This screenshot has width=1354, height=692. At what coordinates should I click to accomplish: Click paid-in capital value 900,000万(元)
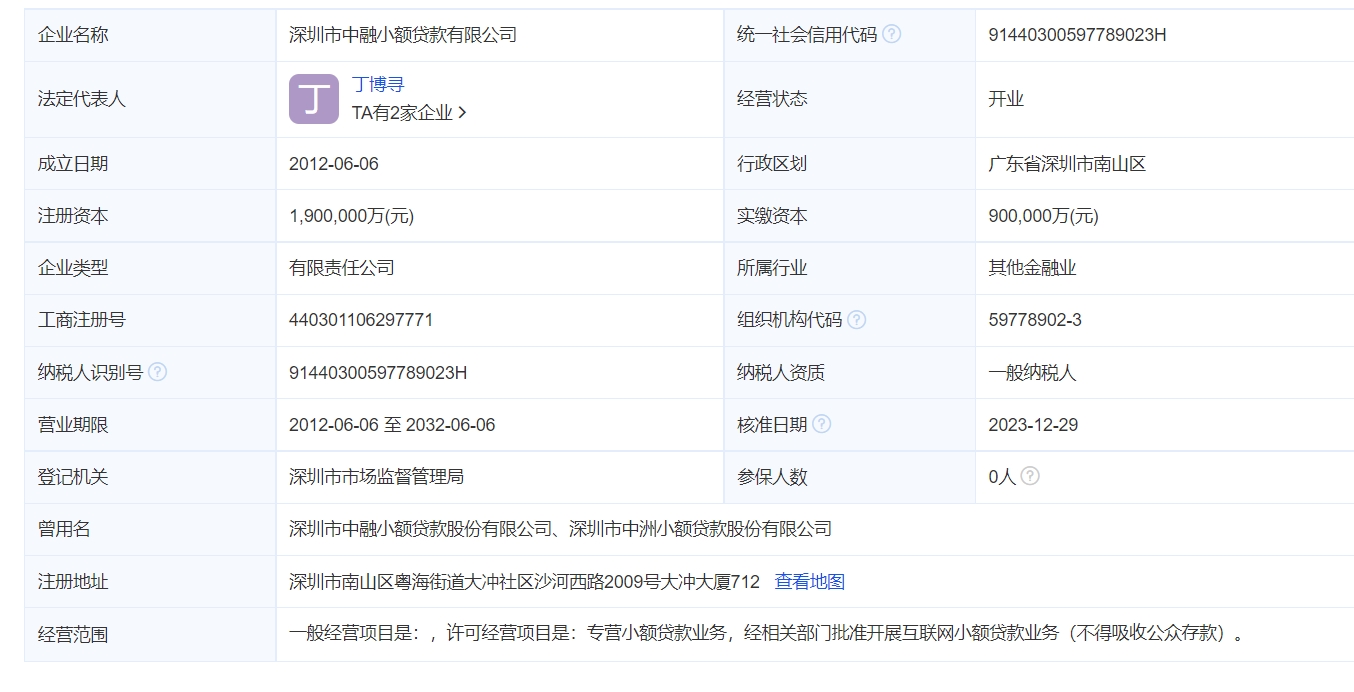(x=1043, y=216)
